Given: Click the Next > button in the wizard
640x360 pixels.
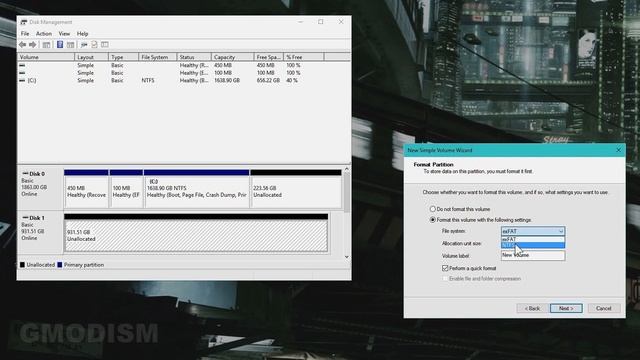Looking at the screenshot, I should point(566,308).
